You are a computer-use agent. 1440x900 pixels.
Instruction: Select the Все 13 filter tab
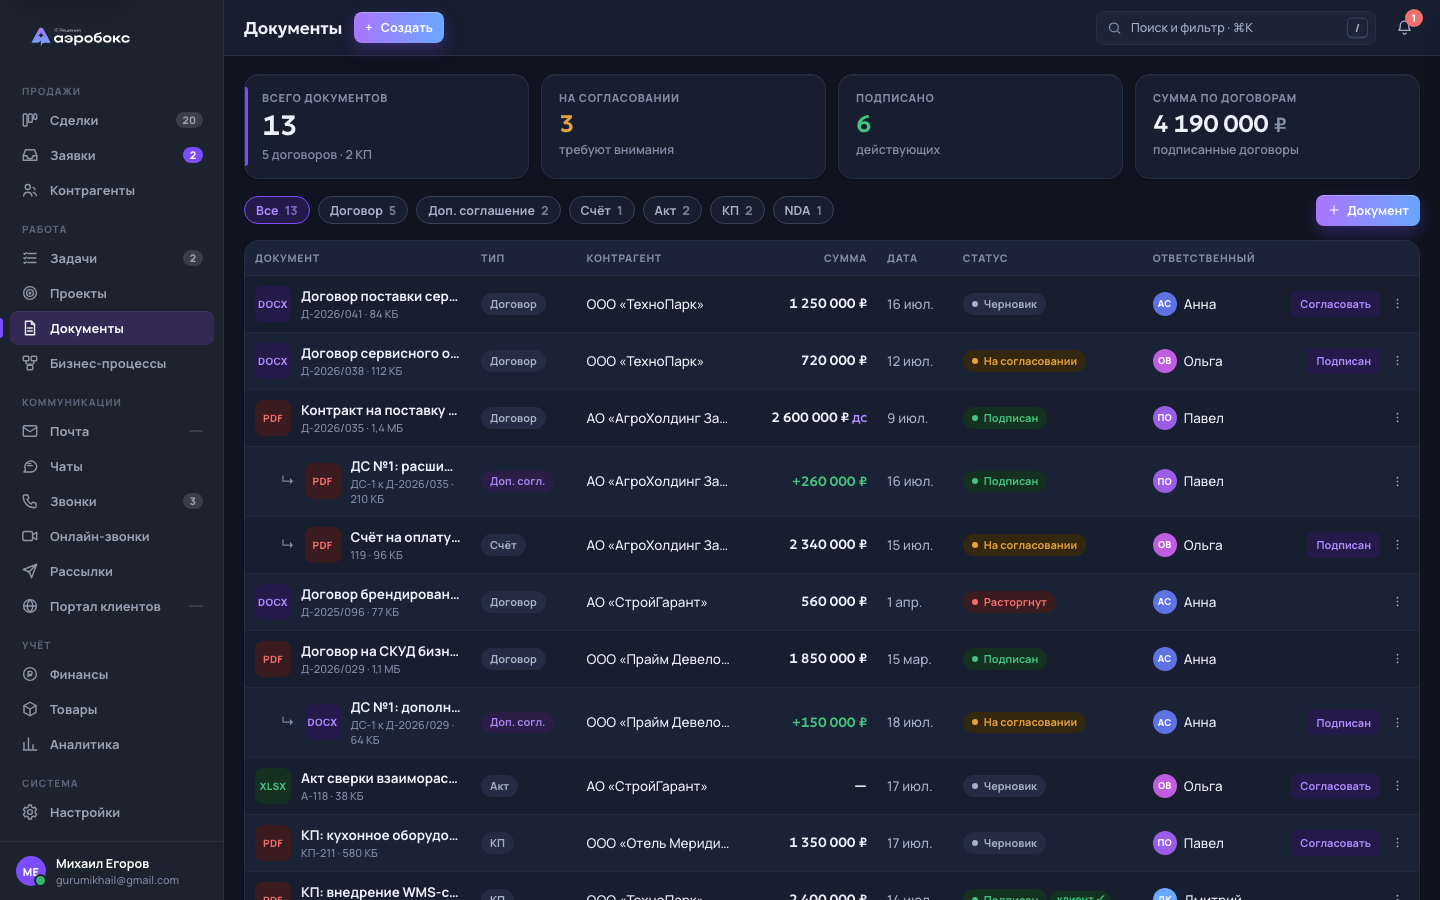pos(277,210)
